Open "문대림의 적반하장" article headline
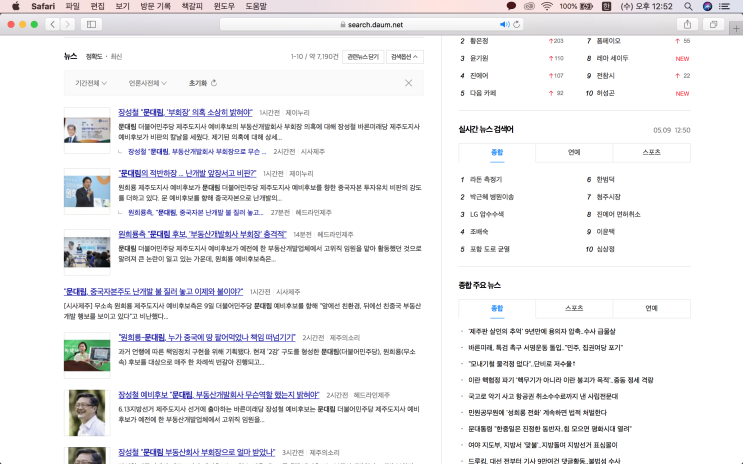 pos(187,173)
